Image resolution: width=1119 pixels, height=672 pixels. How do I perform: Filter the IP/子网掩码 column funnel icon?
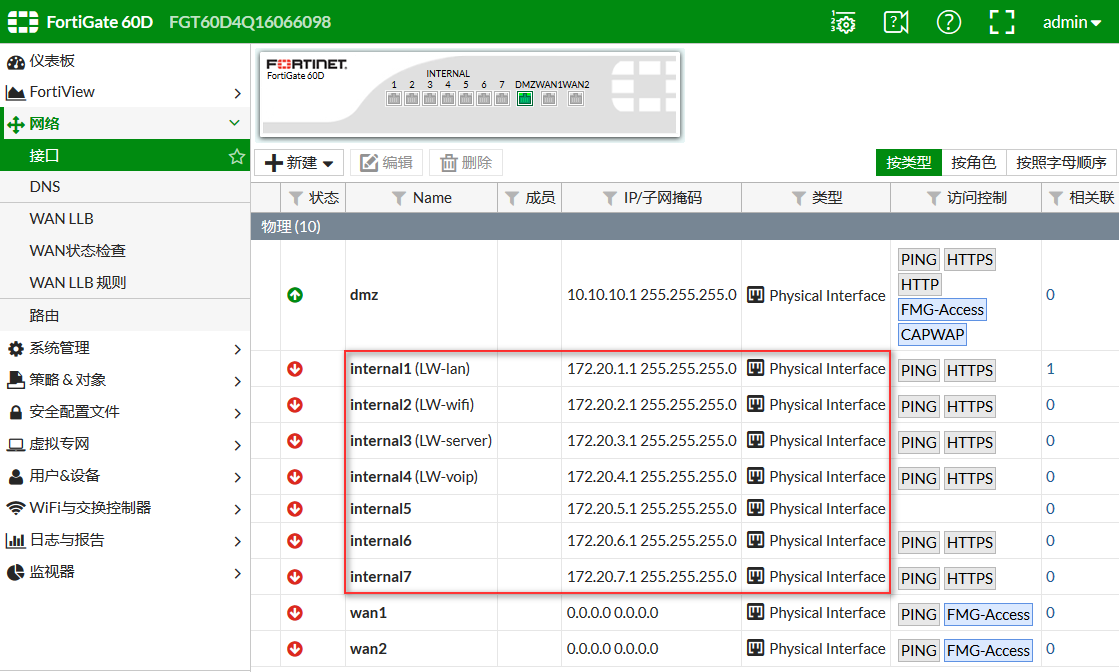pyautogui.click(x=609, y=198)
